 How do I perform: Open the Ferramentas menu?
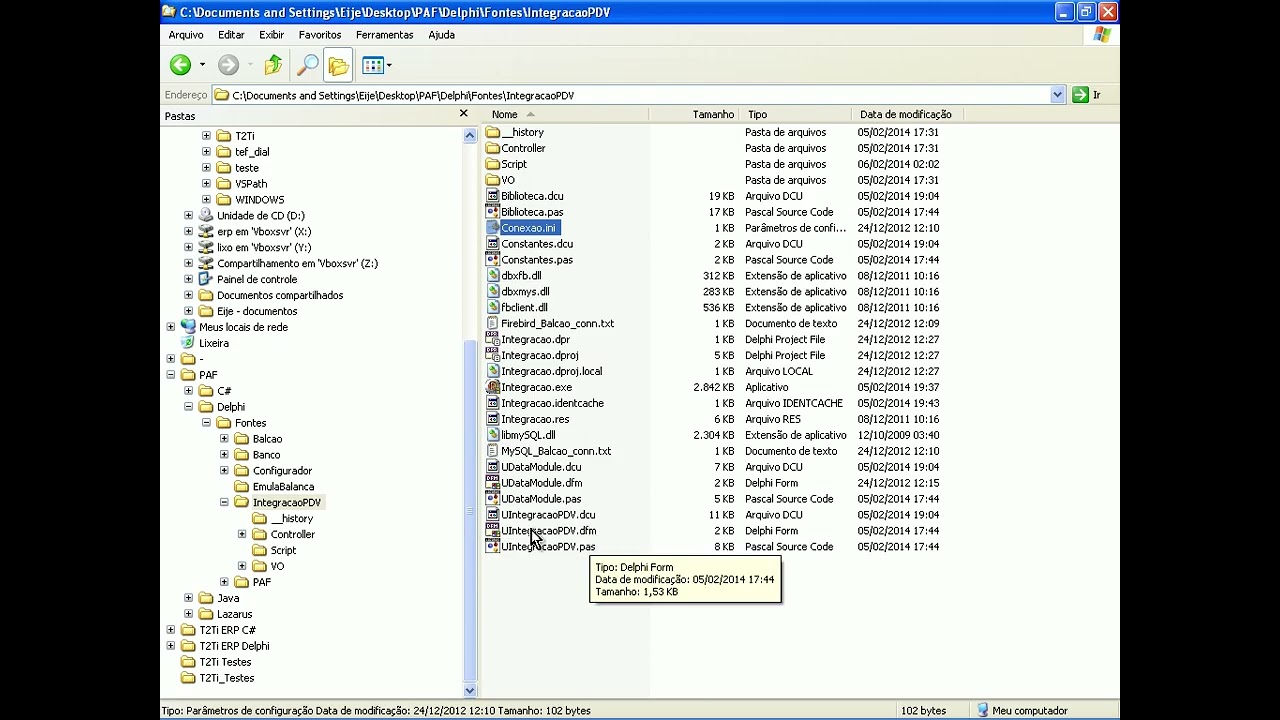click(384, 35)
